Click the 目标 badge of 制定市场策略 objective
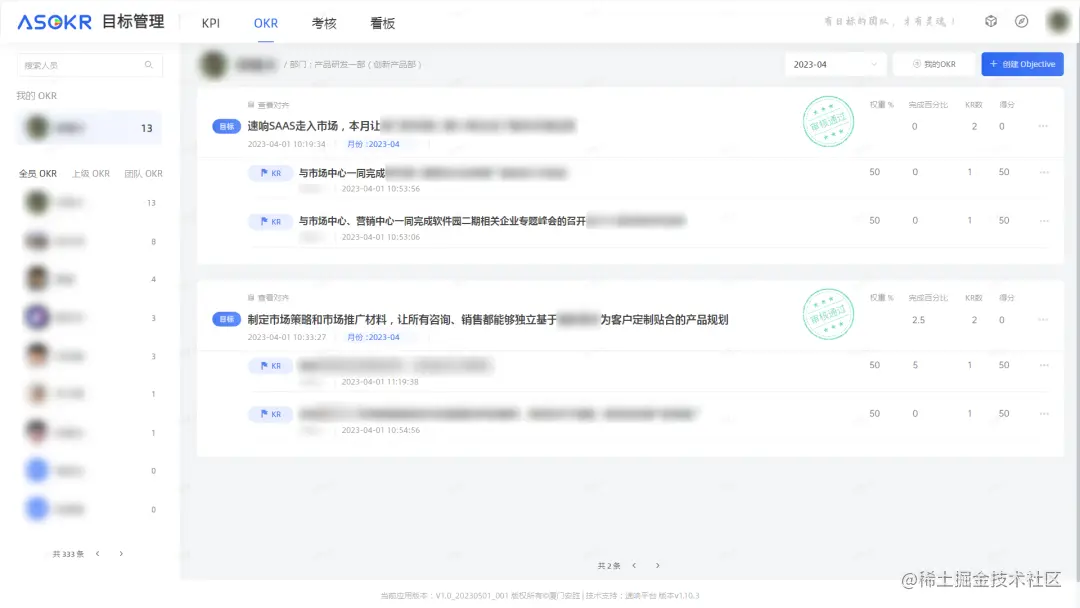The width and height of the screenshot is (1080, 608). point(227,319)
